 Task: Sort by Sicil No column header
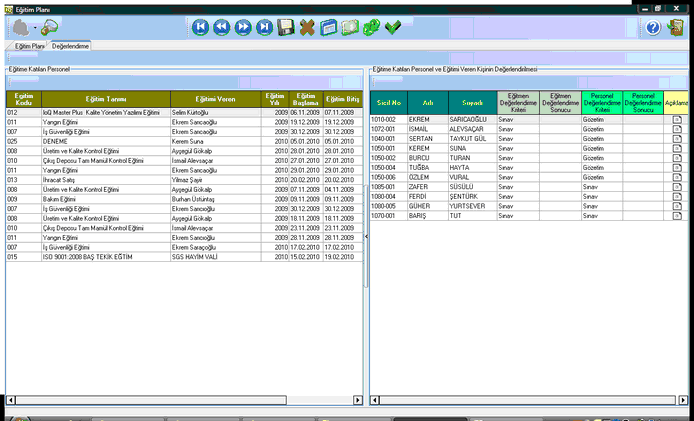389,103
